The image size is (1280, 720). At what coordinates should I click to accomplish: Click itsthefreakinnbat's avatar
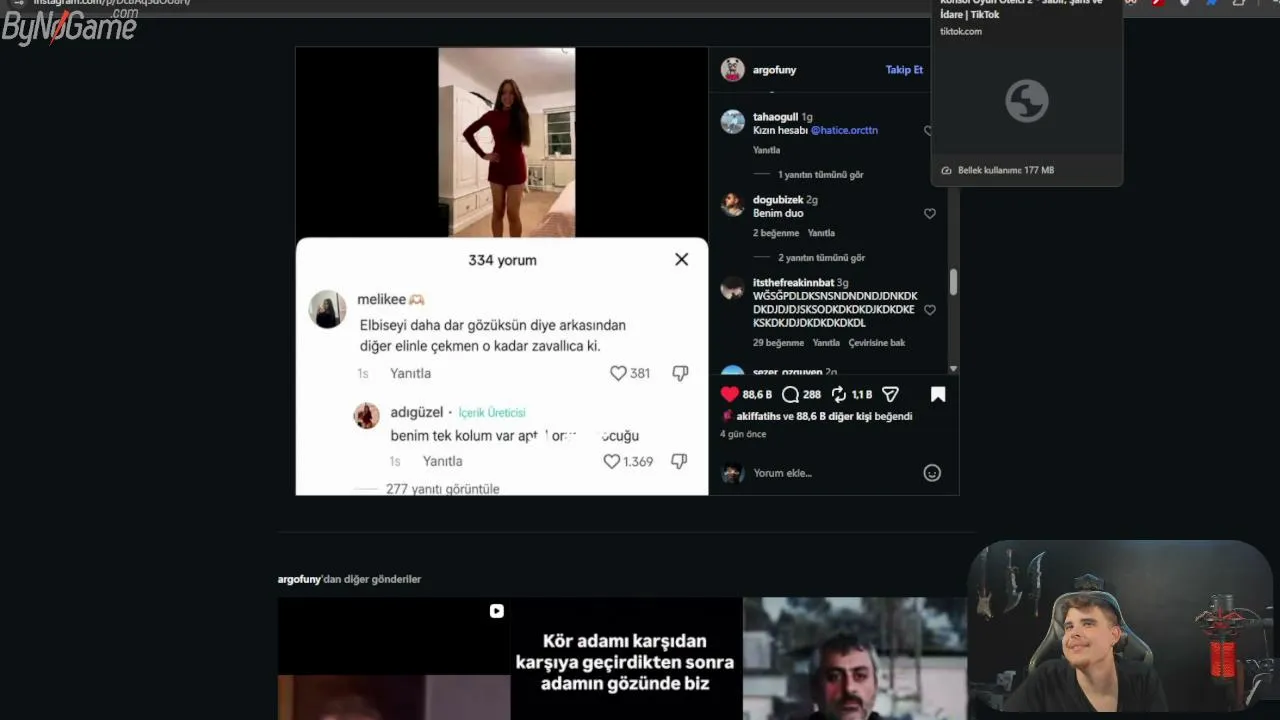tap(733, 288)
